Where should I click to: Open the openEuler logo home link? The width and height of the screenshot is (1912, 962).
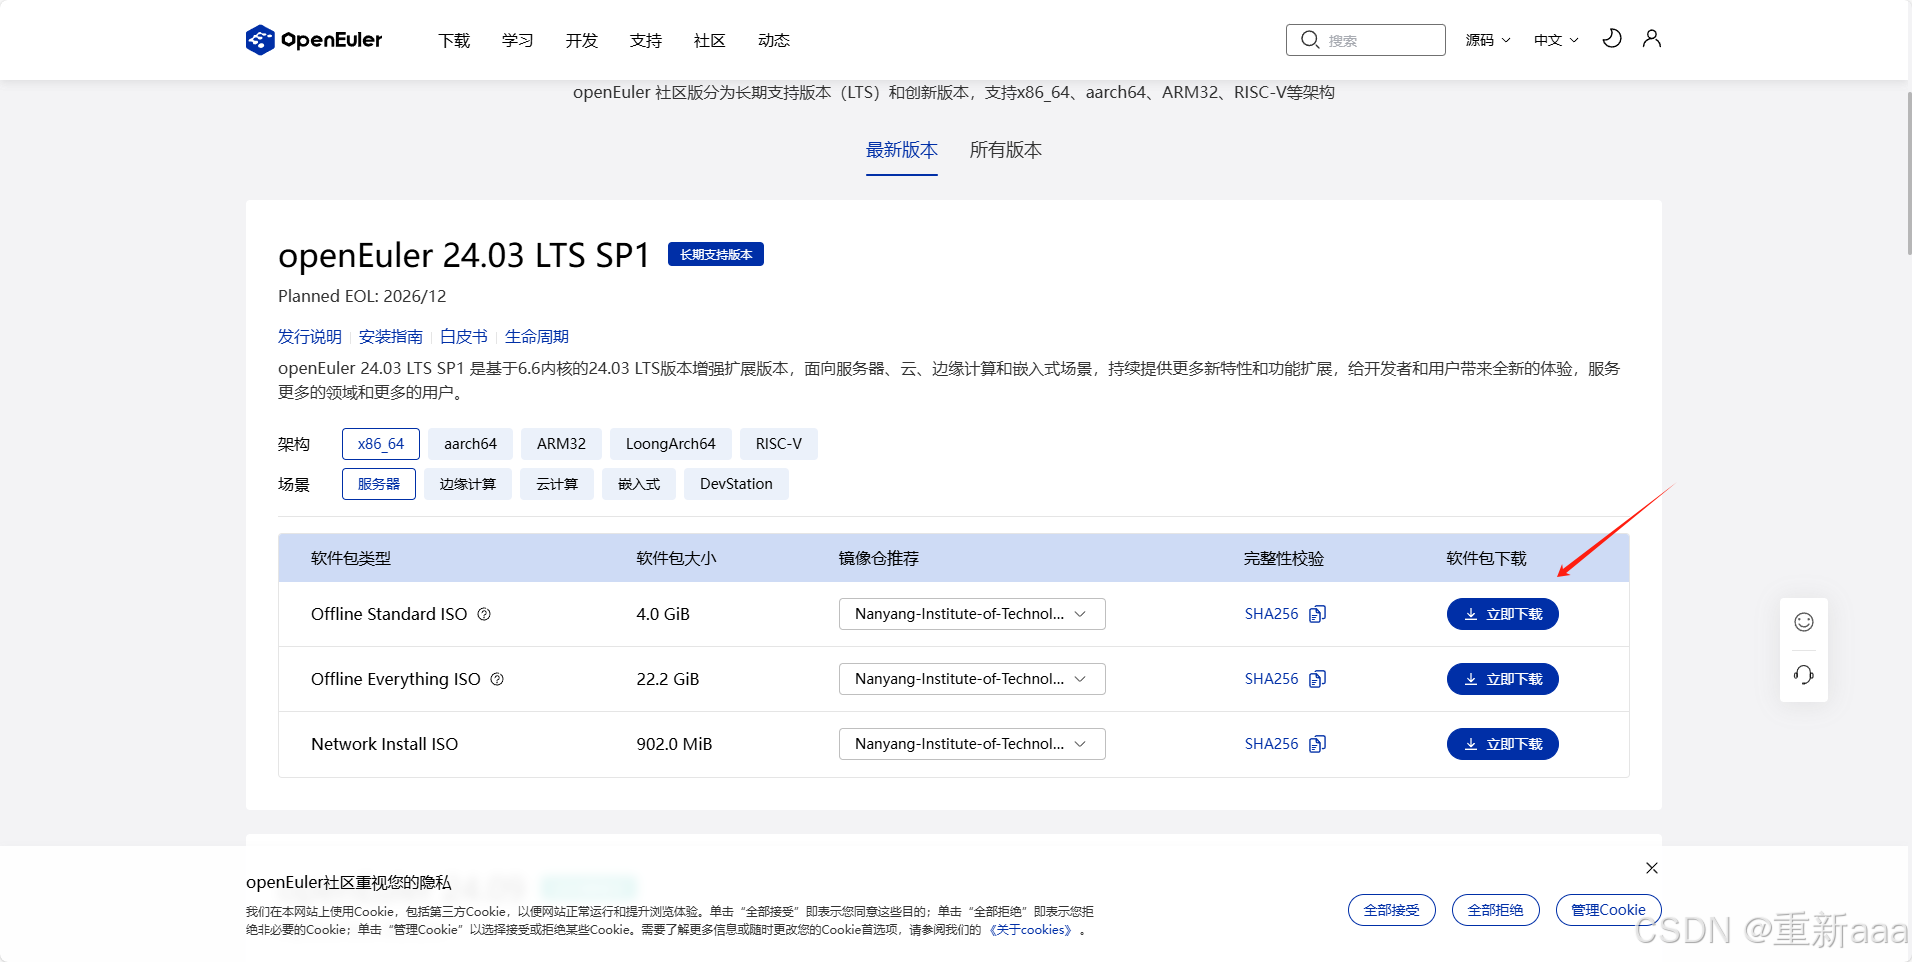(x=314, y=40)
